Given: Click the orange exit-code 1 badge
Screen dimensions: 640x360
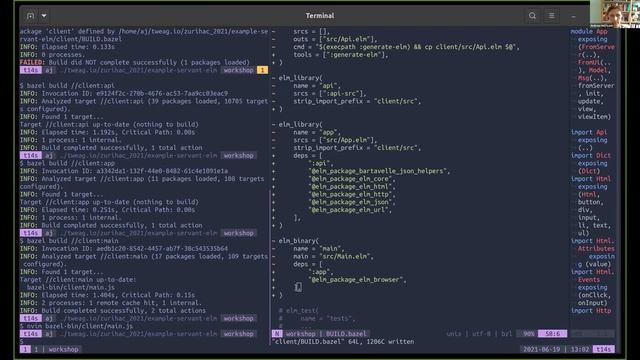Looking at the screenshot, I should [x=262, y=70].
